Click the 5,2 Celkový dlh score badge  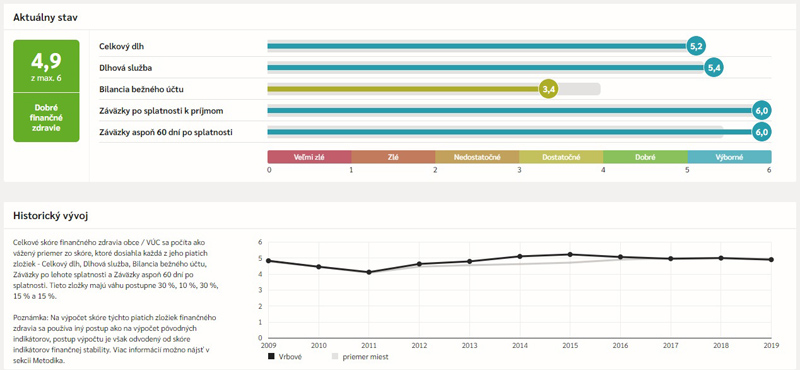pos(696,46)
